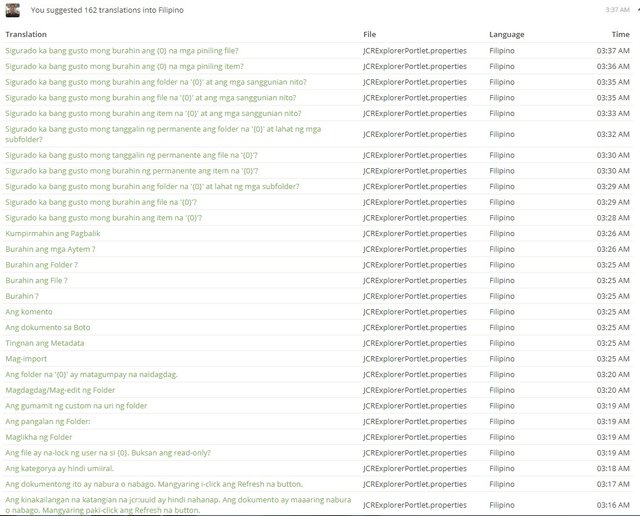The height and width of the screenshot is (516, 640).
Task: Open translation 'burahin ang folder na '{0}' at ang mga sanggunian nito?'
Action: [x=156, y=82]
